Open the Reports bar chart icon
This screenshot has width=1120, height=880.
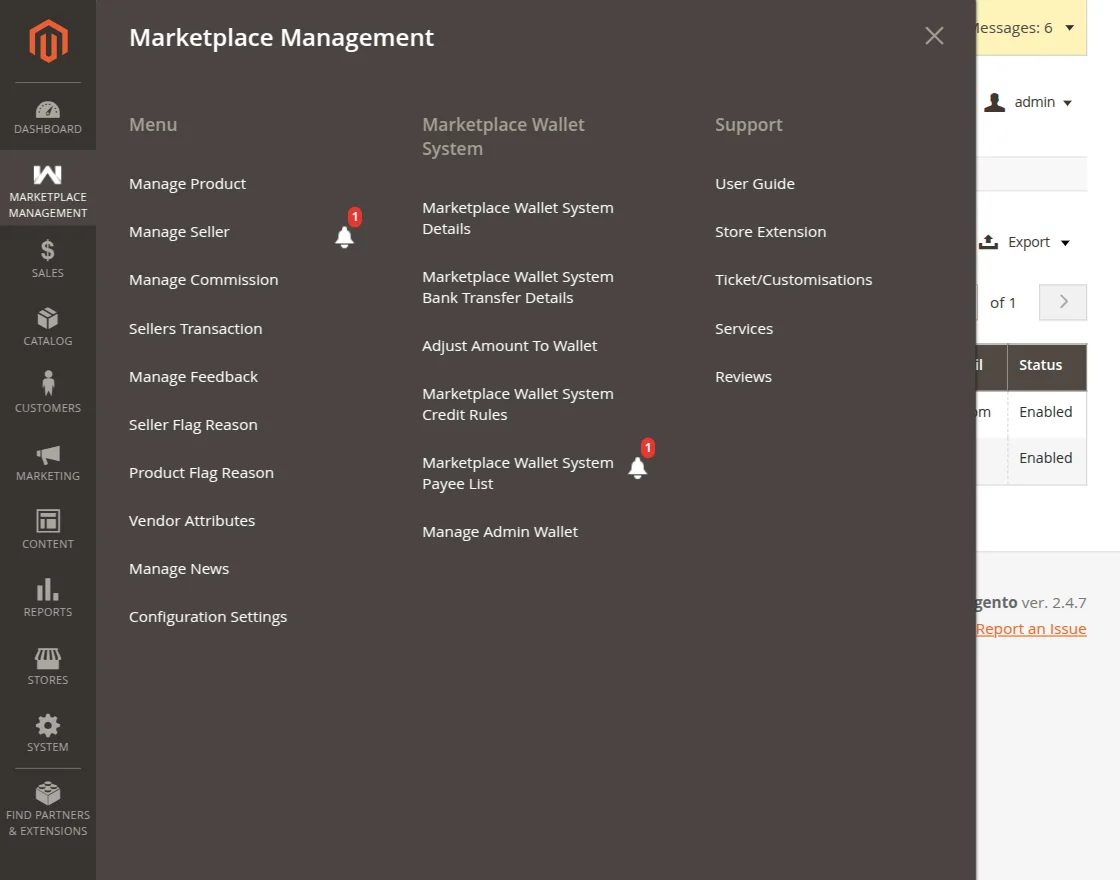48,590
